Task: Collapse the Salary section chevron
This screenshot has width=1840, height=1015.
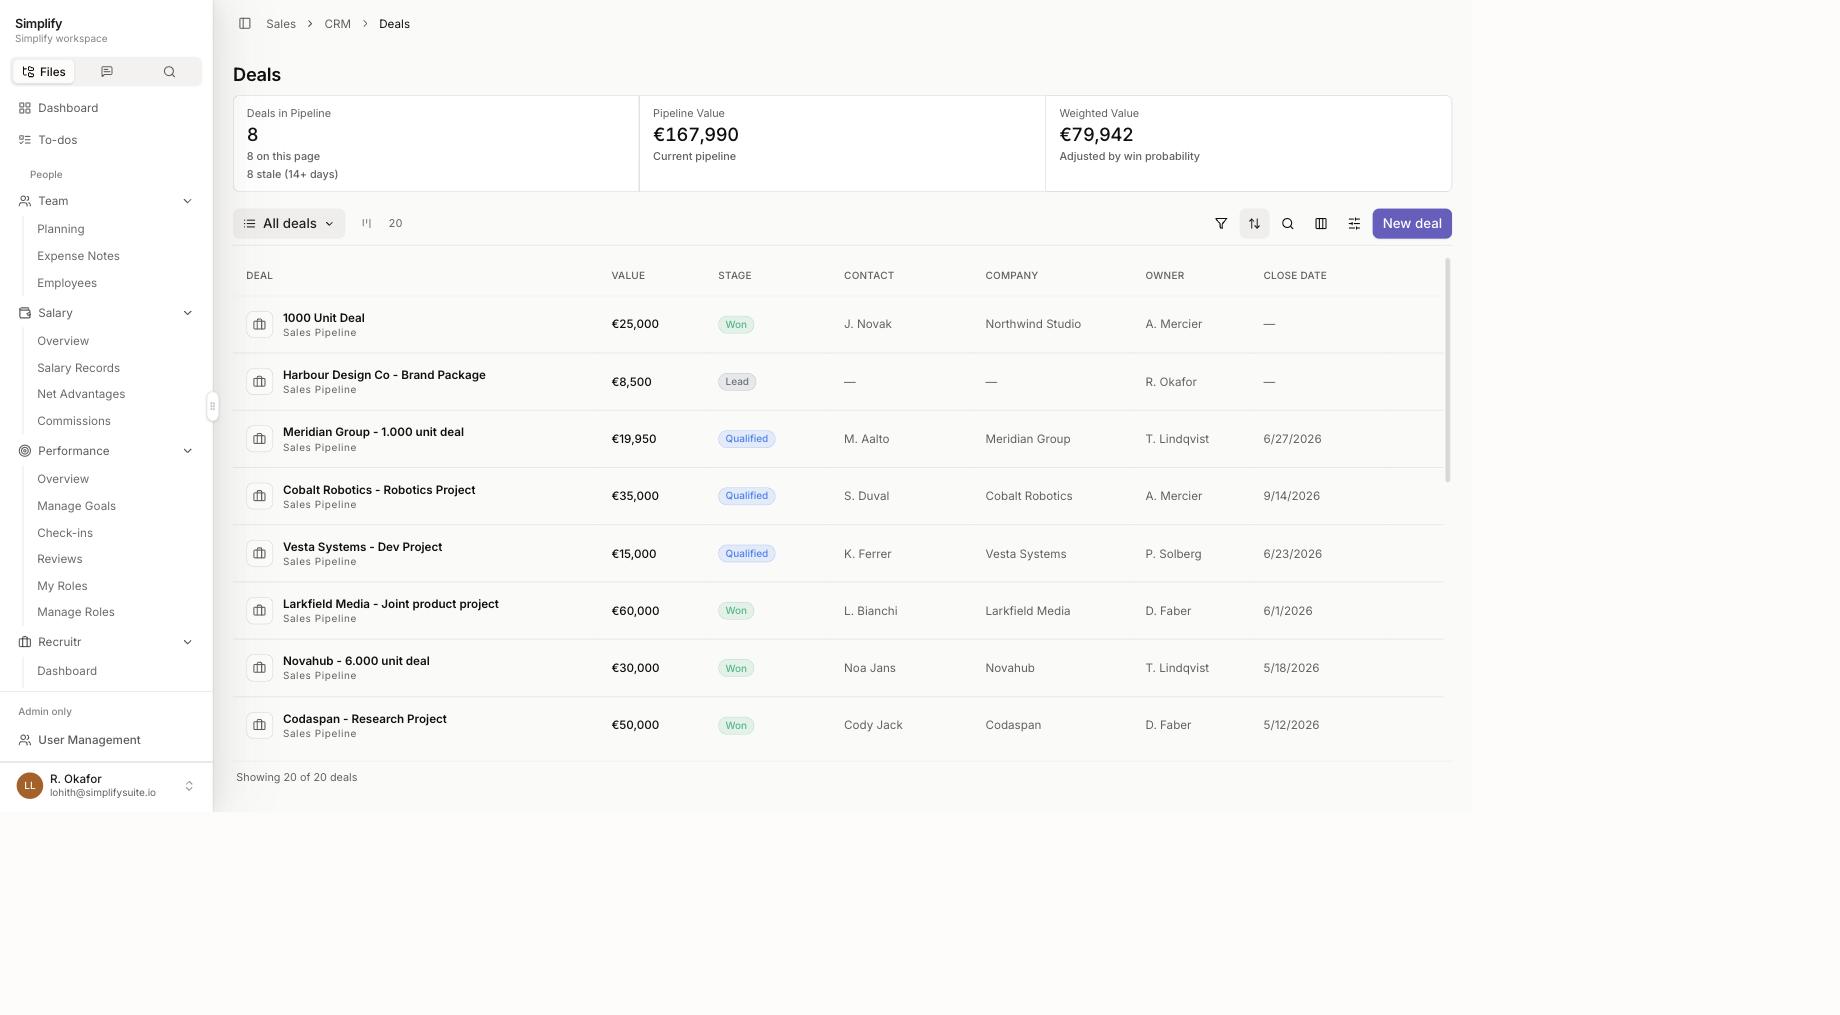Action: [x=187, y=313]
